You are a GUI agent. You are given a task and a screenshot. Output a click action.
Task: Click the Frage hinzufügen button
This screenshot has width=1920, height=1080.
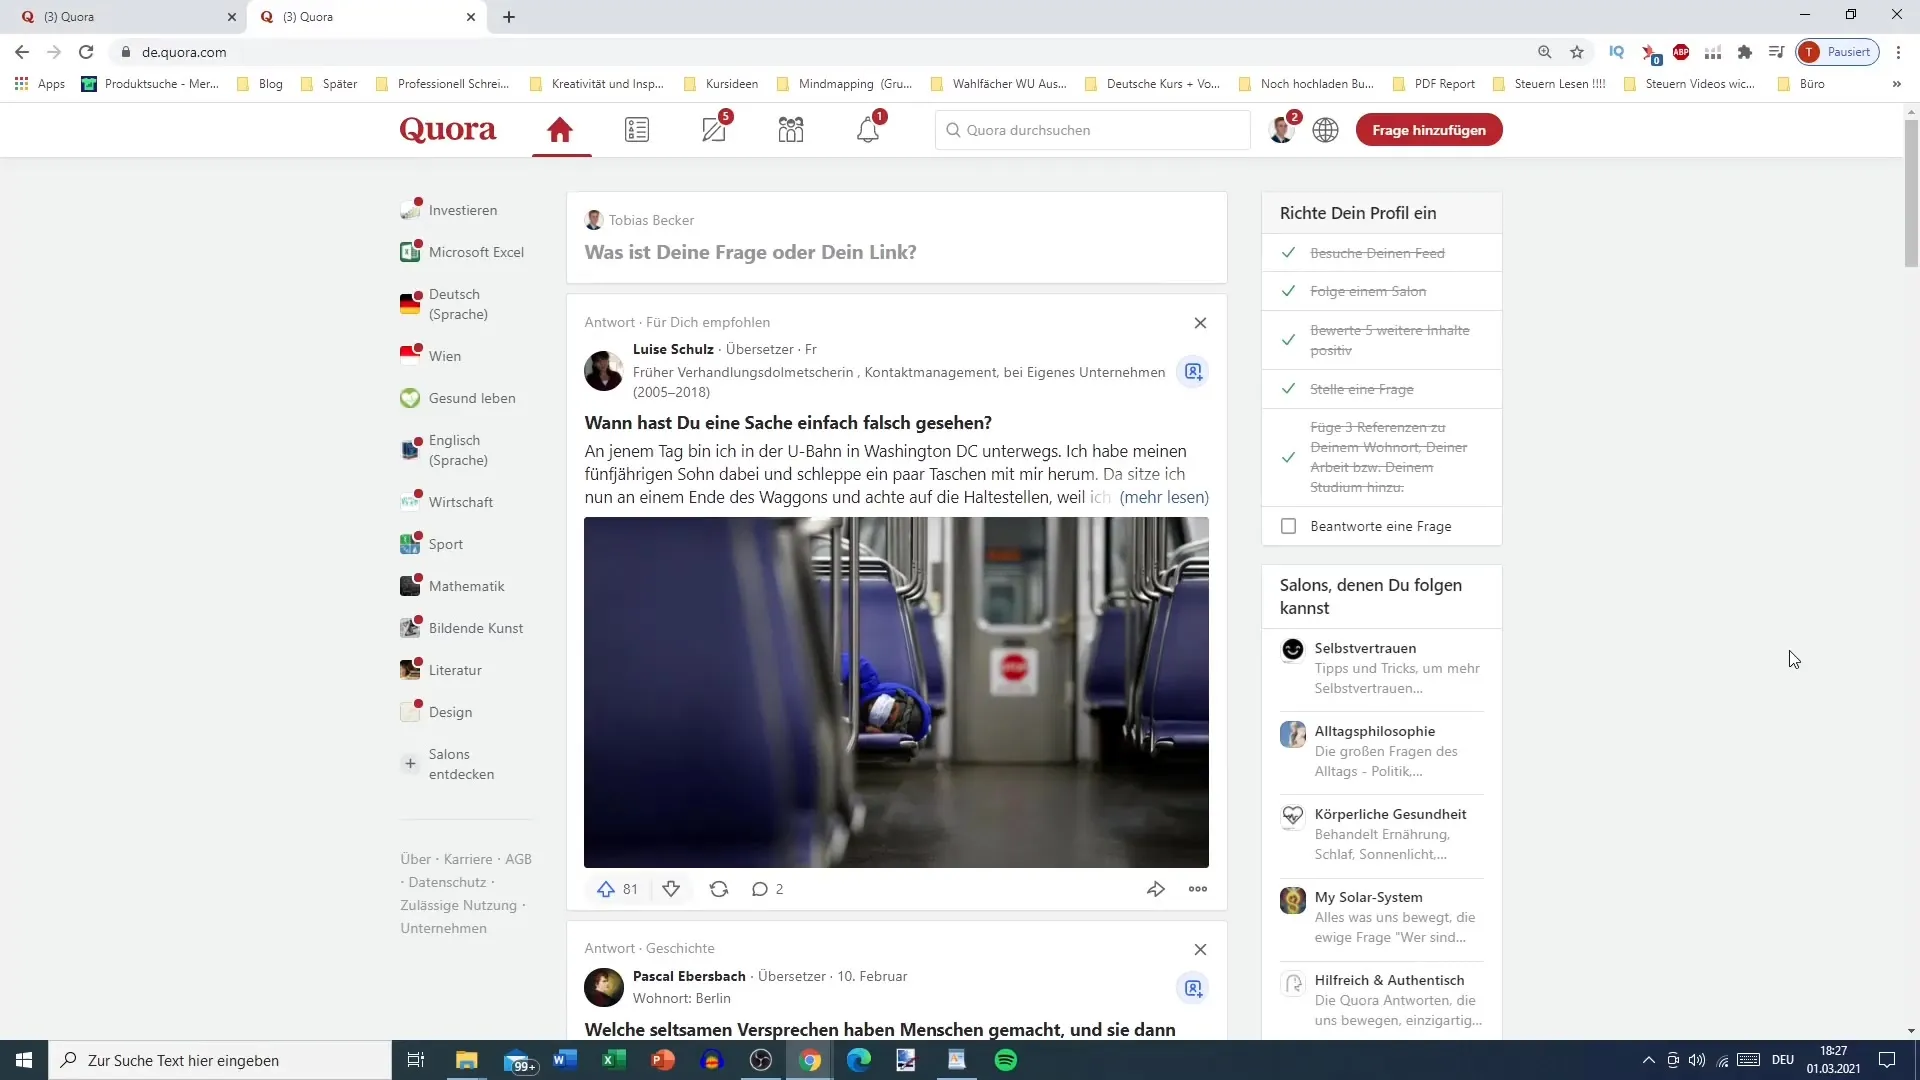coord(1428,129)
